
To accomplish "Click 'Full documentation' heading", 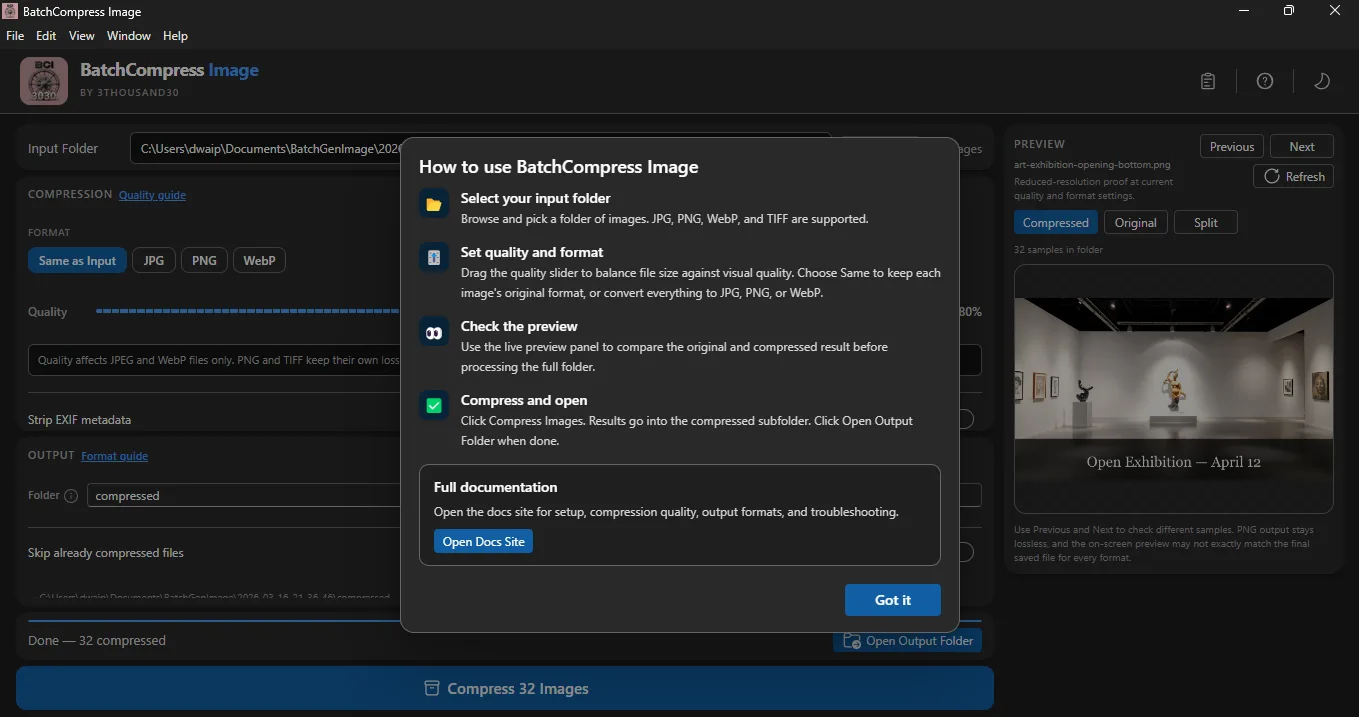I will point(496,487).
